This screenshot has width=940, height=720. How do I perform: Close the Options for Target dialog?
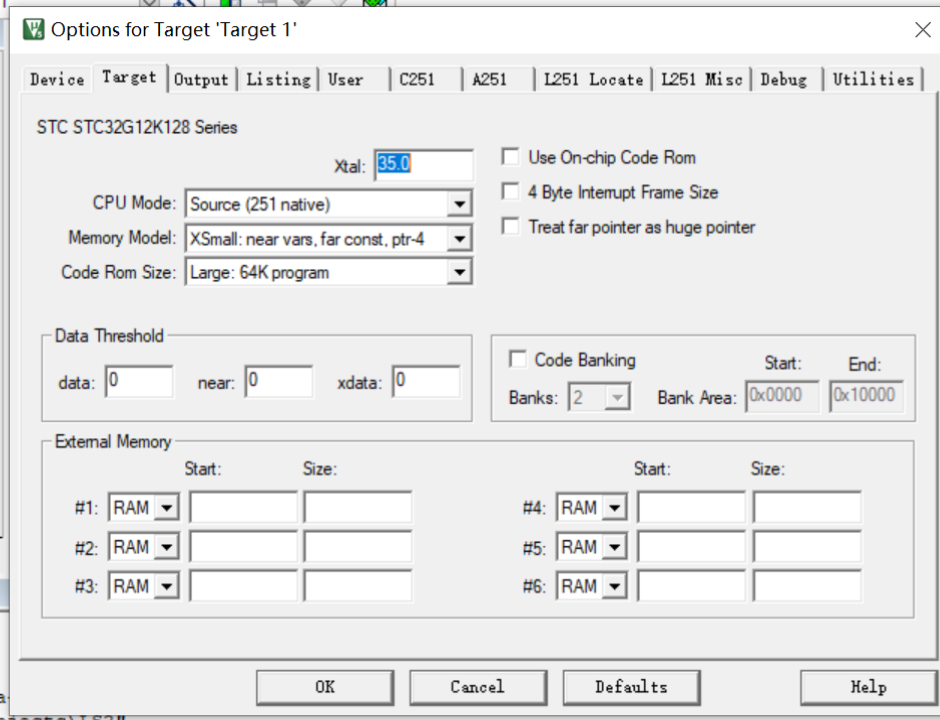coord(923,29)
